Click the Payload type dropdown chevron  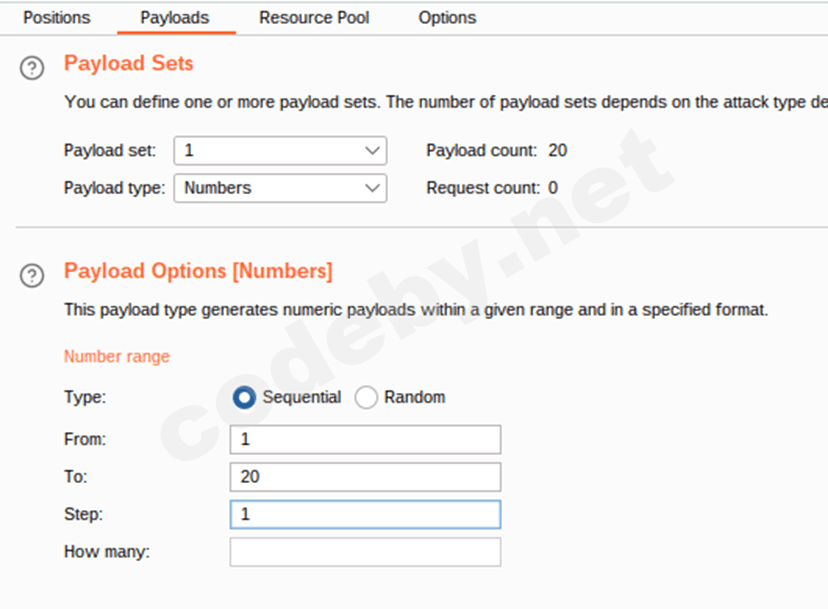pyautogui.click(x=373, y=188)
